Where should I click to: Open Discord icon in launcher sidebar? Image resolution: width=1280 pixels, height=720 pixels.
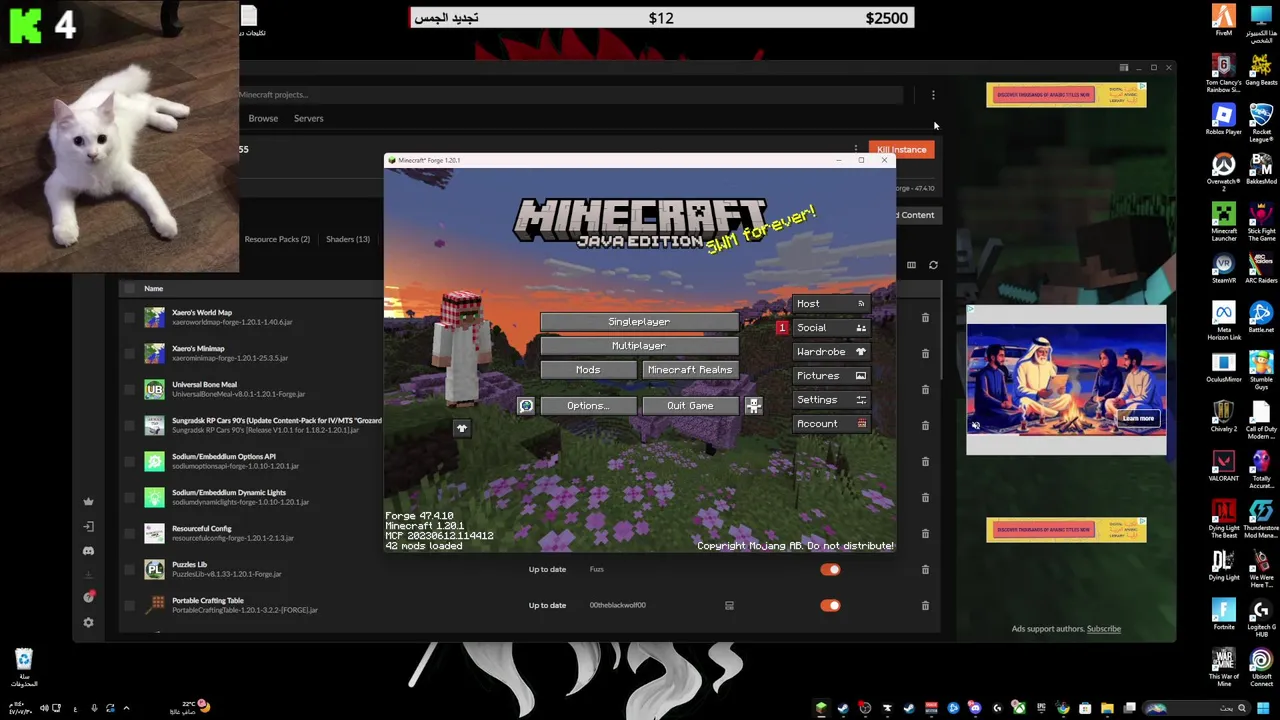pyautogui.click(x=88, y=551)
